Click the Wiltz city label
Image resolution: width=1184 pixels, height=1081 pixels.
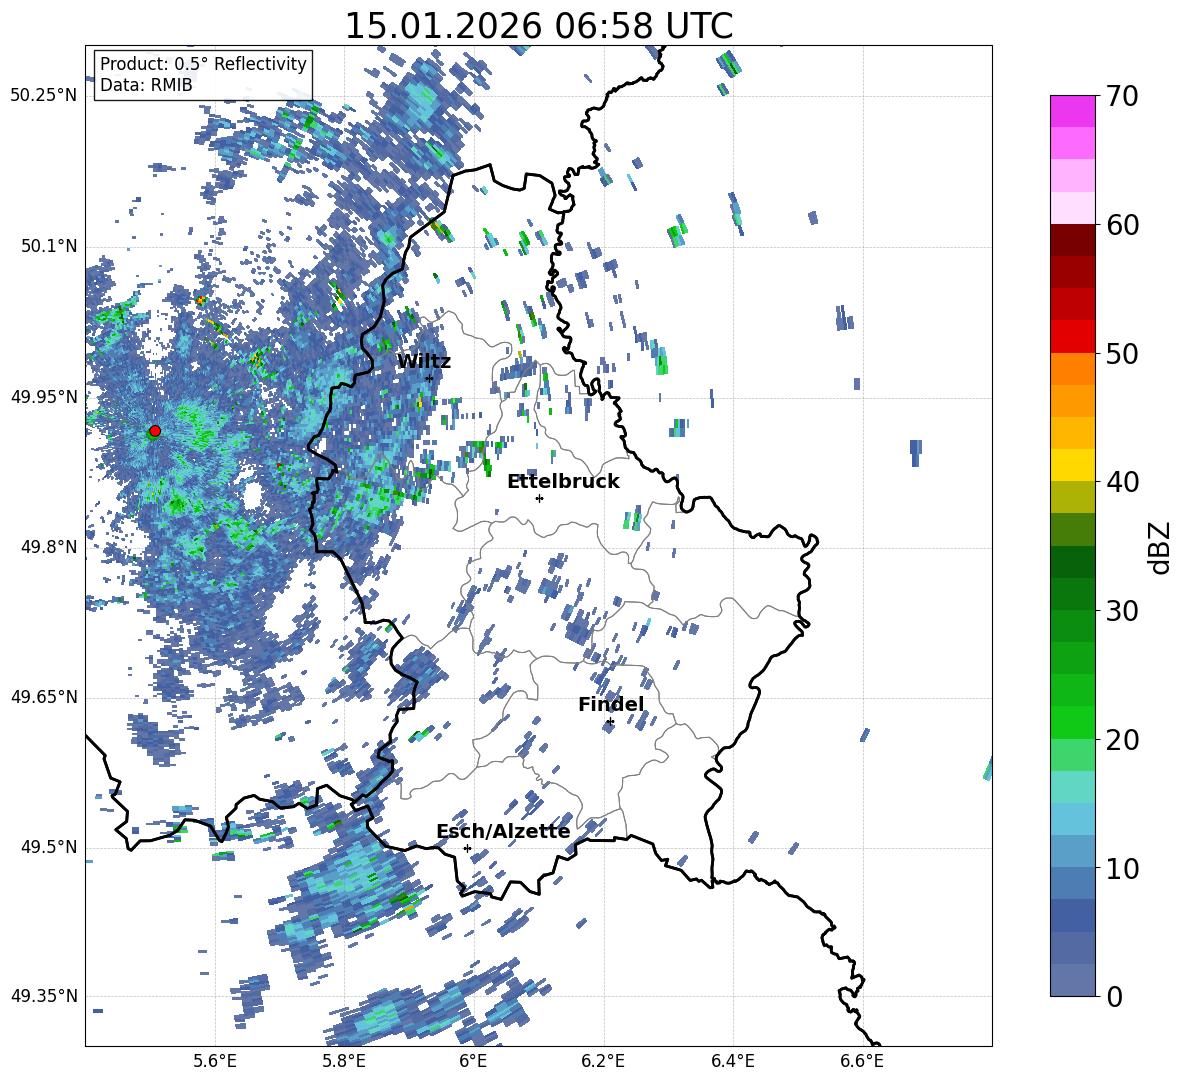[424, 362]
